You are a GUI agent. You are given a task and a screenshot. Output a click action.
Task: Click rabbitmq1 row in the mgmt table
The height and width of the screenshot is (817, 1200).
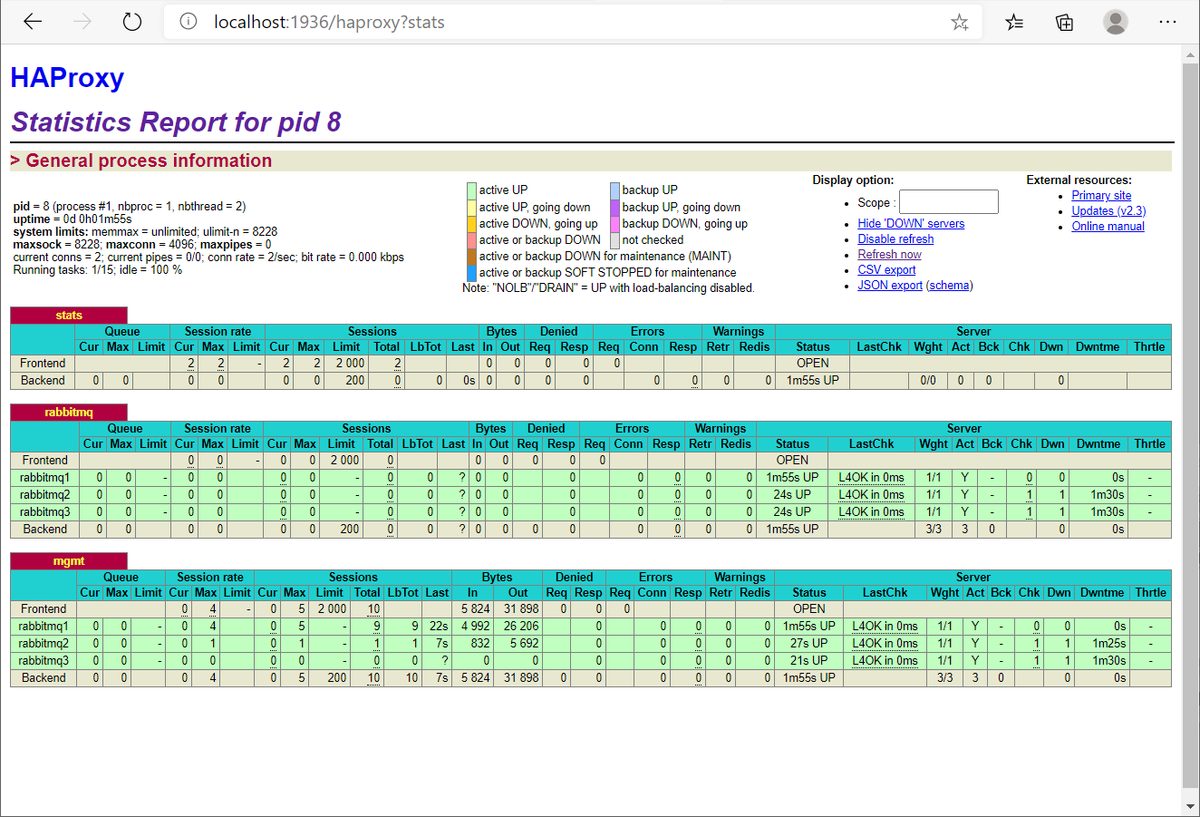(x=590, y=626)
